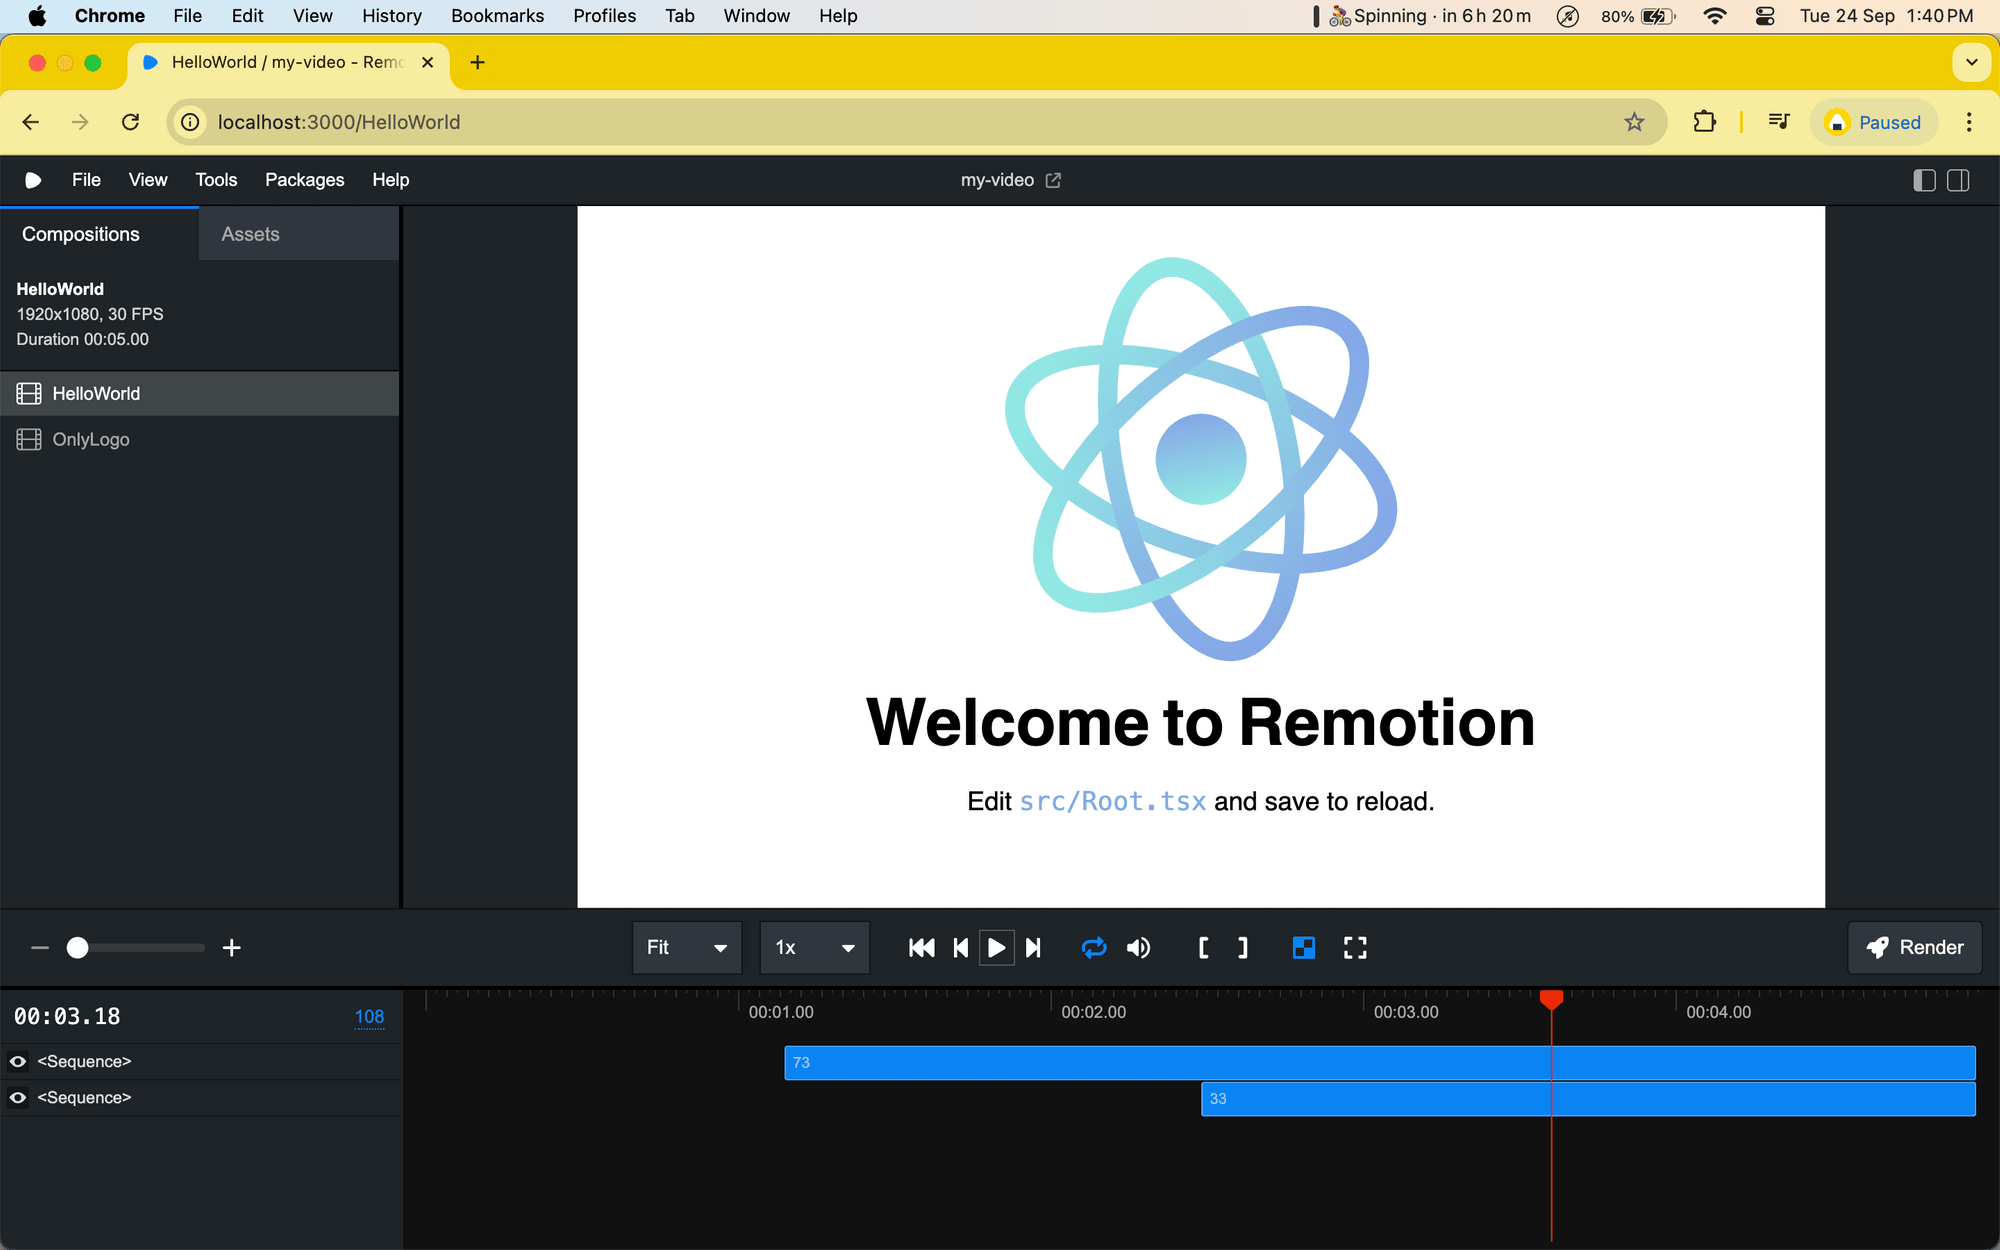Reload the localhost page
Screen dimensions: 2000x1250
click(130, 122)
